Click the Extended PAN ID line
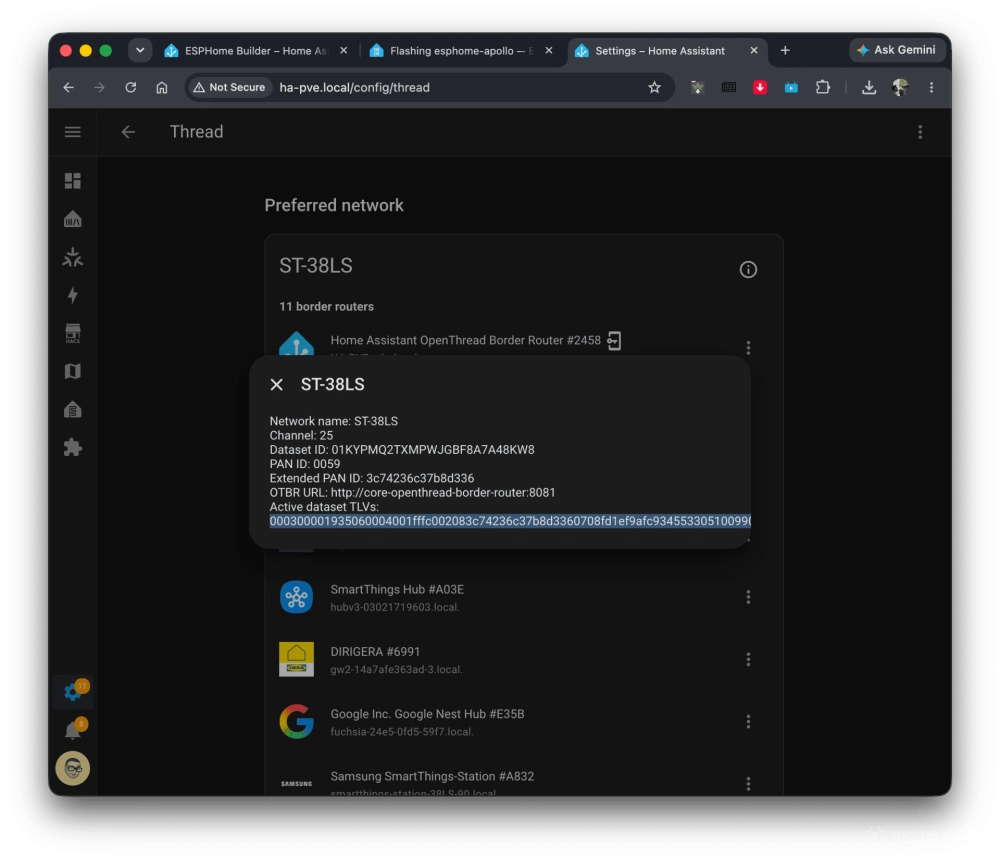 point(371,478)
